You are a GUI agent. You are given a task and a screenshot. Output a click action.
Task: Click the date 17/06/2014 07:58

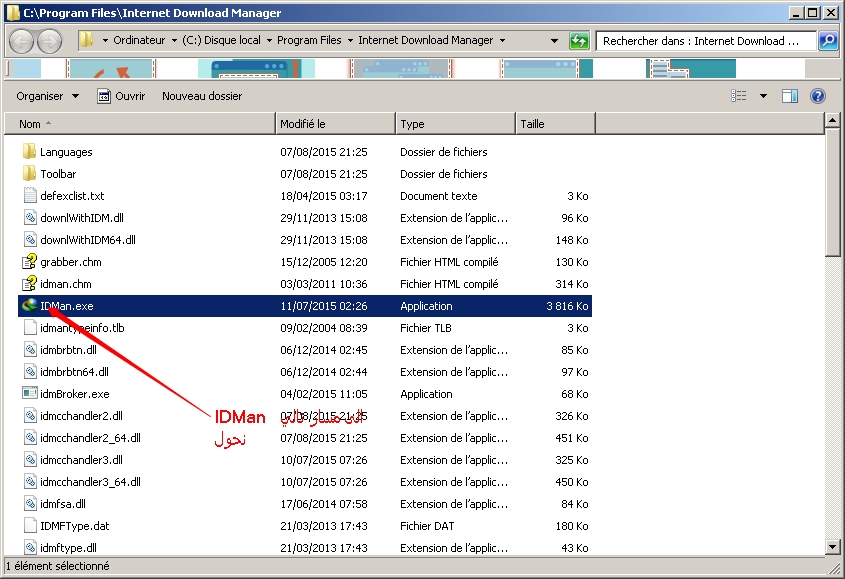[x=324, y=504]
